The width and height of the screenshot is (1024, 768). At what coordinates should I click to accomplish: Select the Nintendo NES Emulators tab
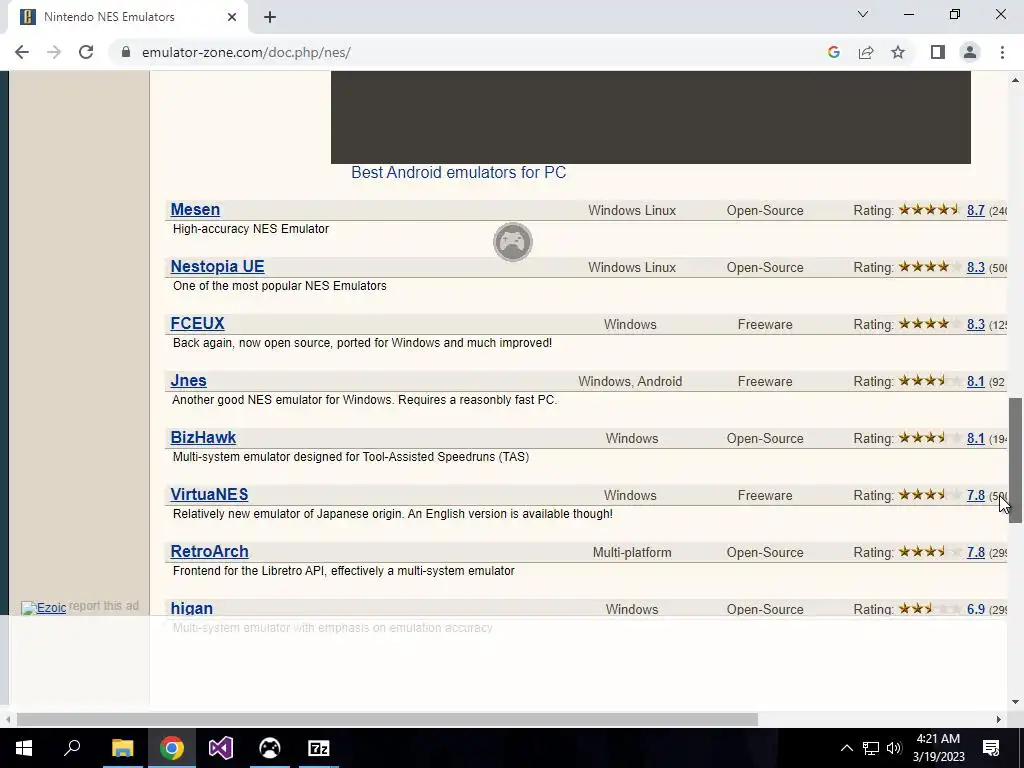(127, 17)
